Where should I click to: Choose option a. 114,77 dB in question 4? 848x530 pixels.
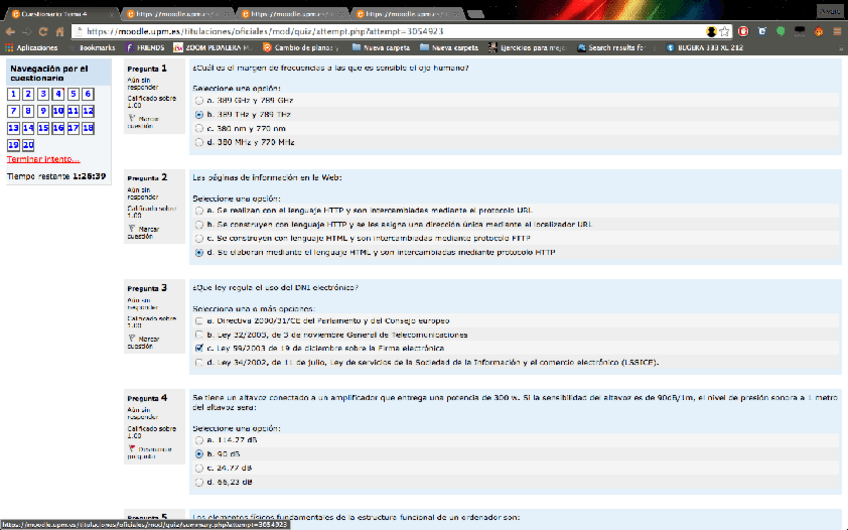(199, 439)
